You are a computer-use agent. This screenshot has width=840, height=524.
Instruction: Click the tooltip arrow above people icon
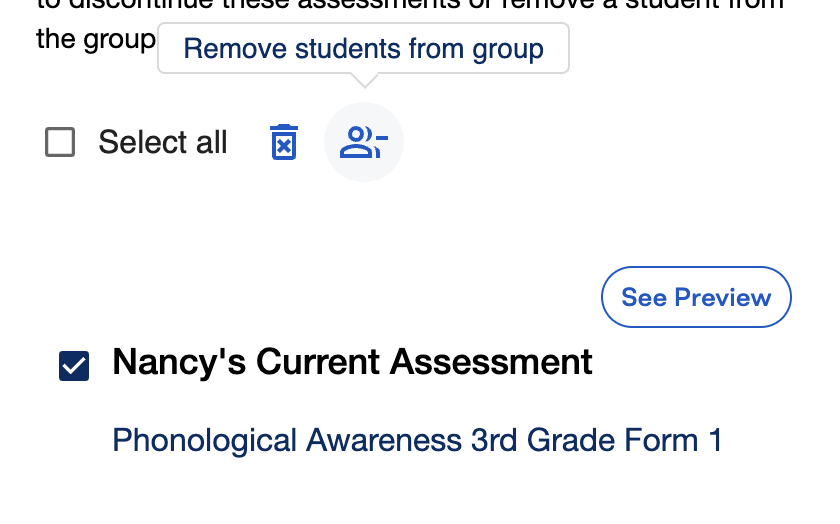coord(364,80)
